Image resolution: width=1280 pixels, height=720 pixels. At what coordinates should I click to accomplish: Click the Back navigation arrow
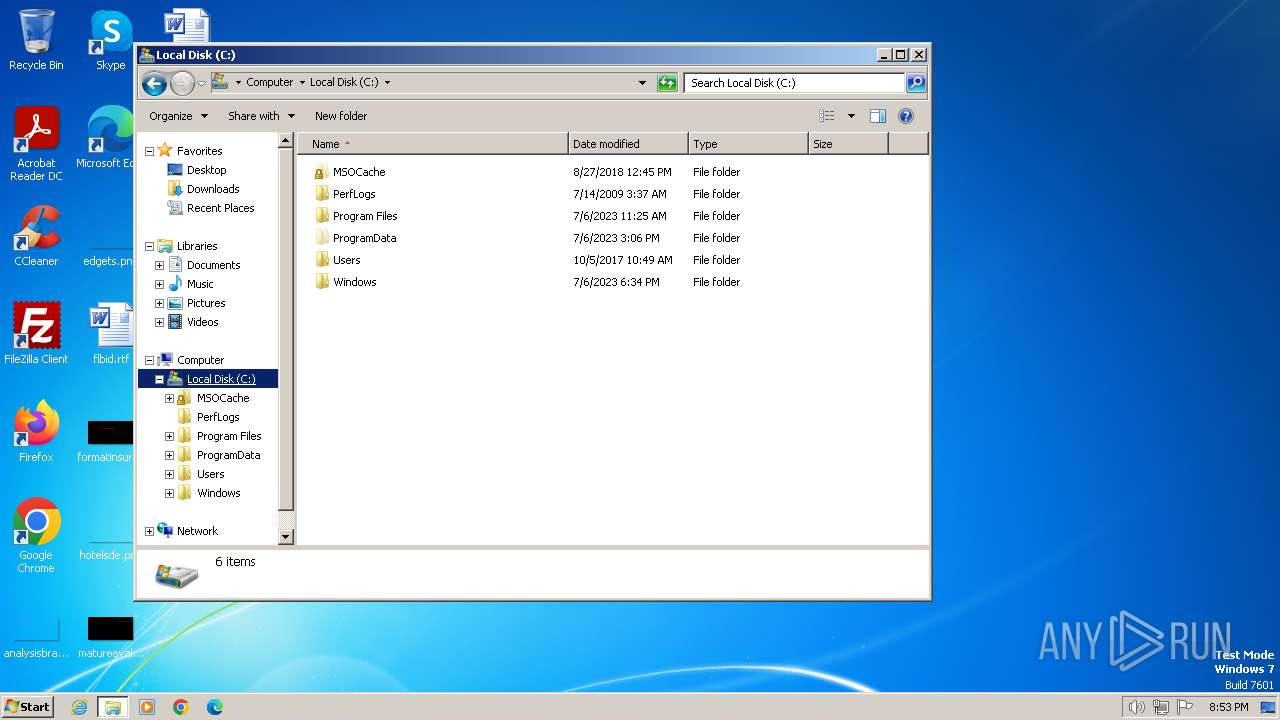(154, 83)
